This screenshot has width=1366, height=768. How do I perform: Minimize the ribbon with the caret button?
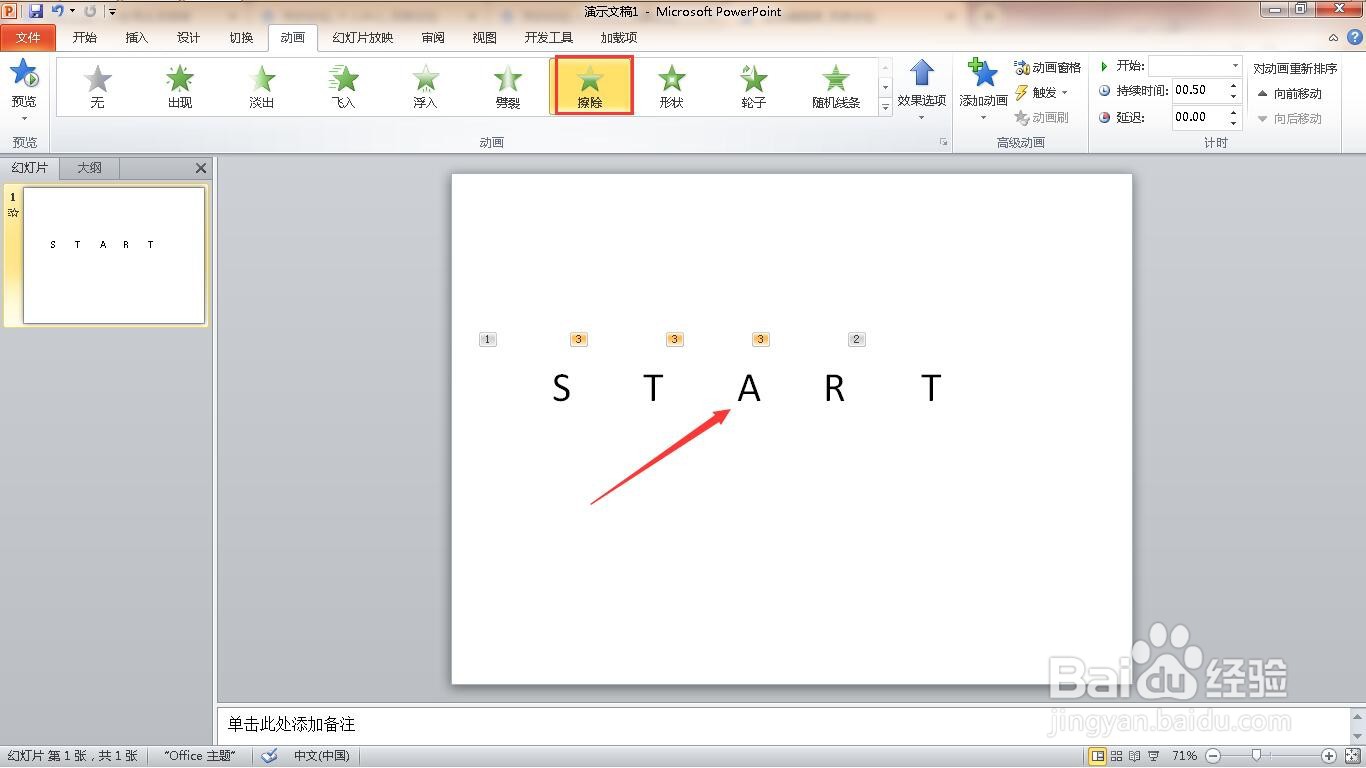[1334, 38]
